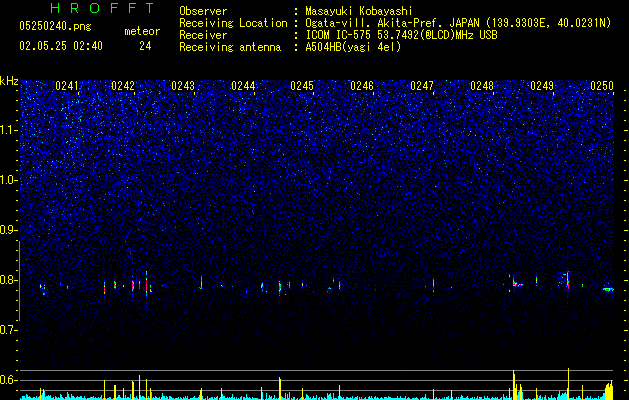The height and width of the screenshot is (400, 629).
Task: Click the 0242 time marker
Action: pos(123,86)
